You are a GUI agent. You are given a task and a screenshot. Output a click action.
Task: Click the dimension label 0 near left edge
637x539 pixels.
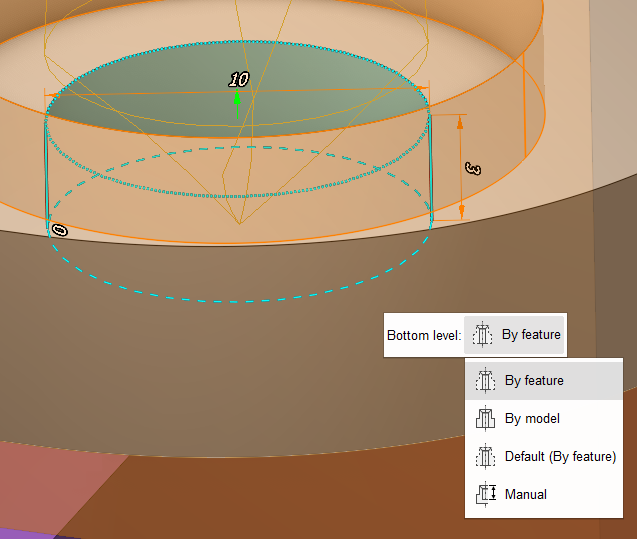[x=59, y=230]
